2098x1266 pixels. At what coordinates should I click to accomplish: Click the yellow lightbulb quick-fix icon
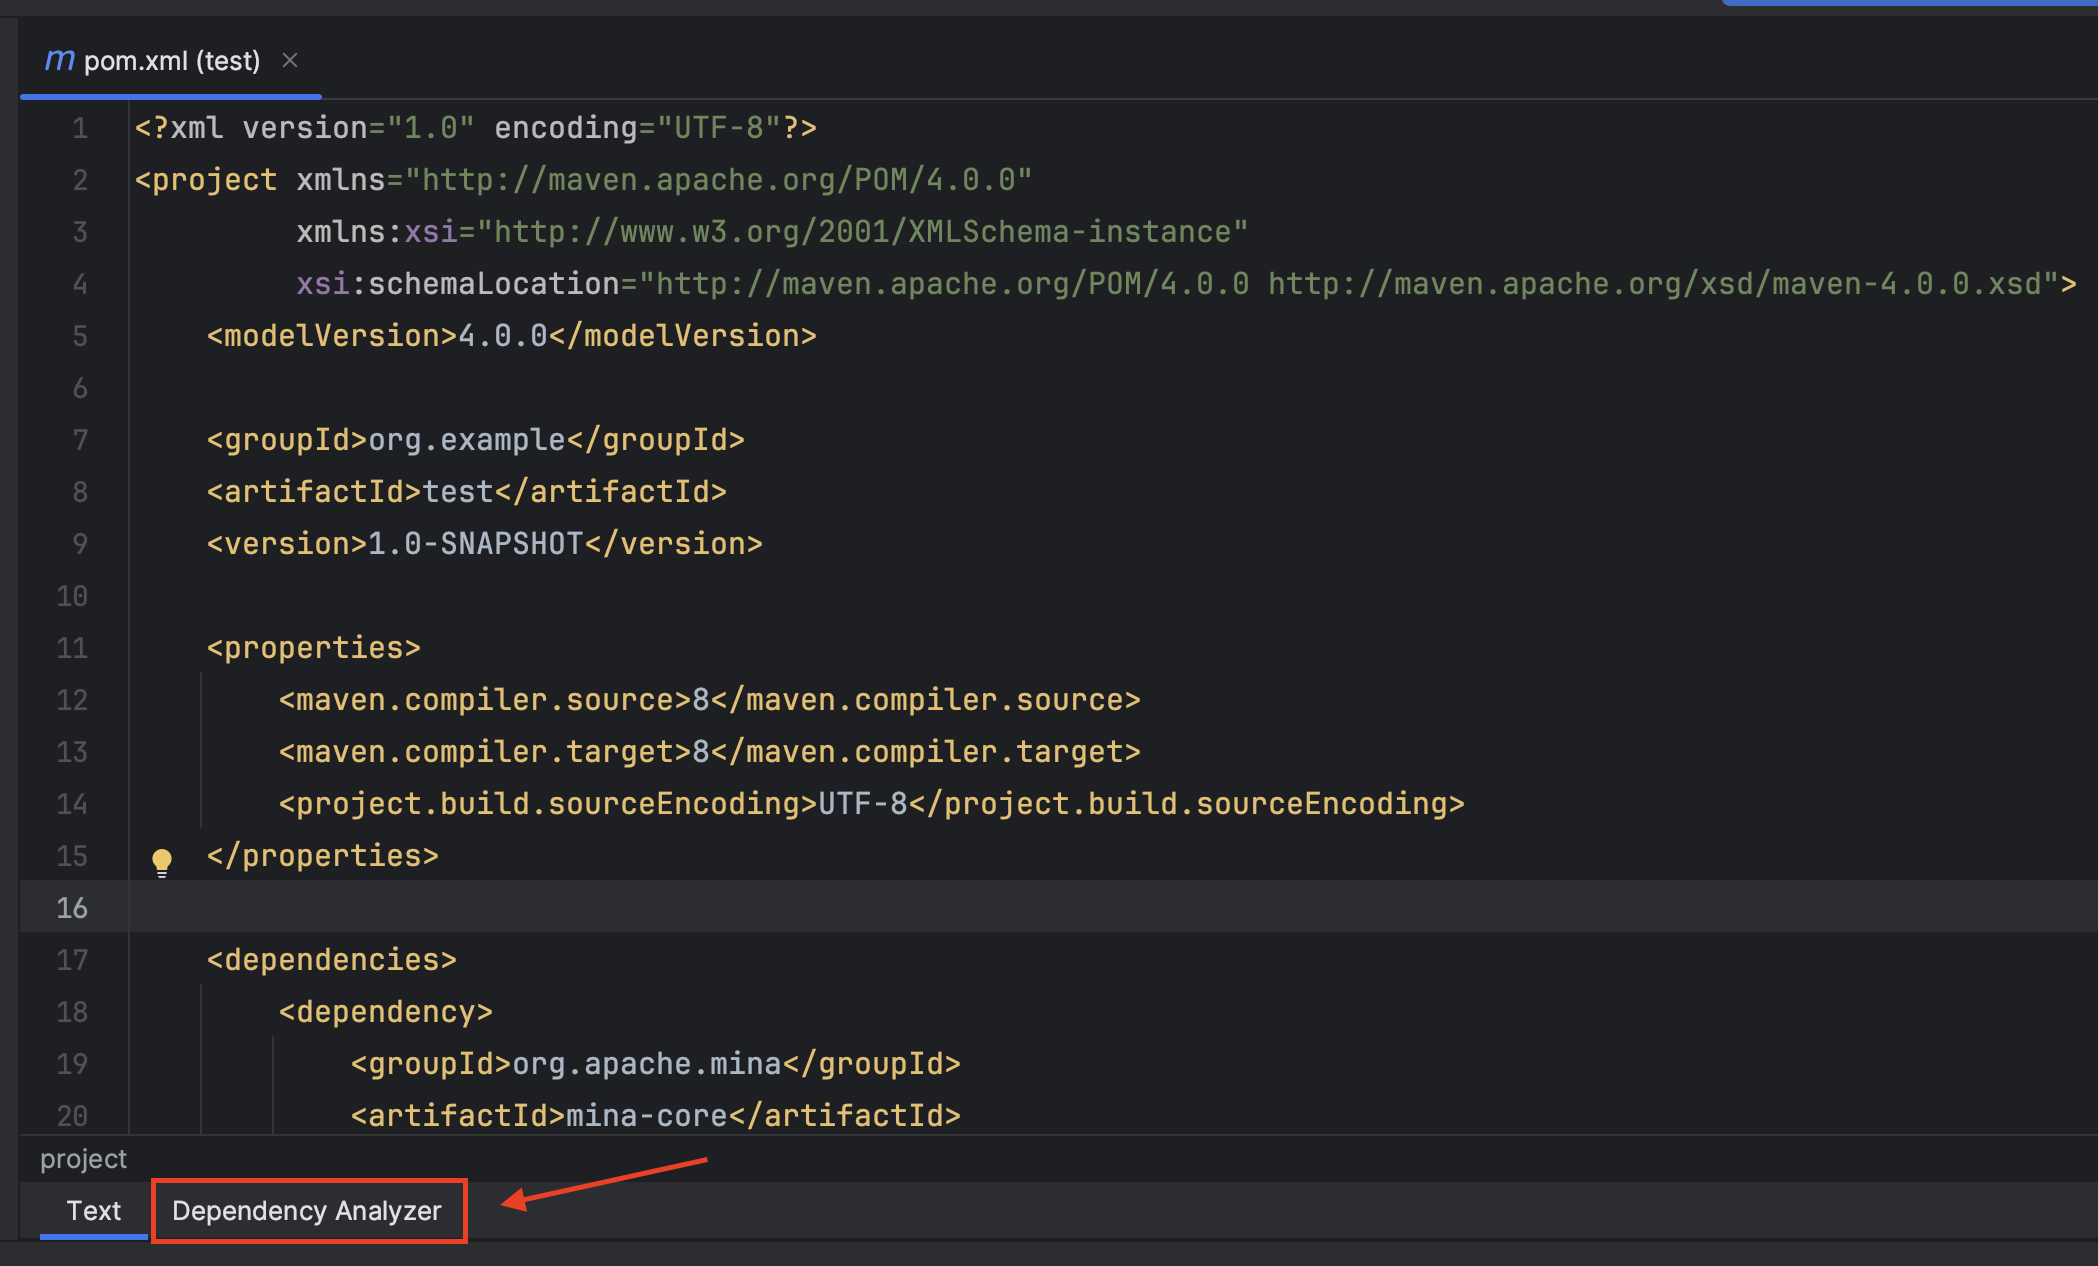tap(162, 861)
